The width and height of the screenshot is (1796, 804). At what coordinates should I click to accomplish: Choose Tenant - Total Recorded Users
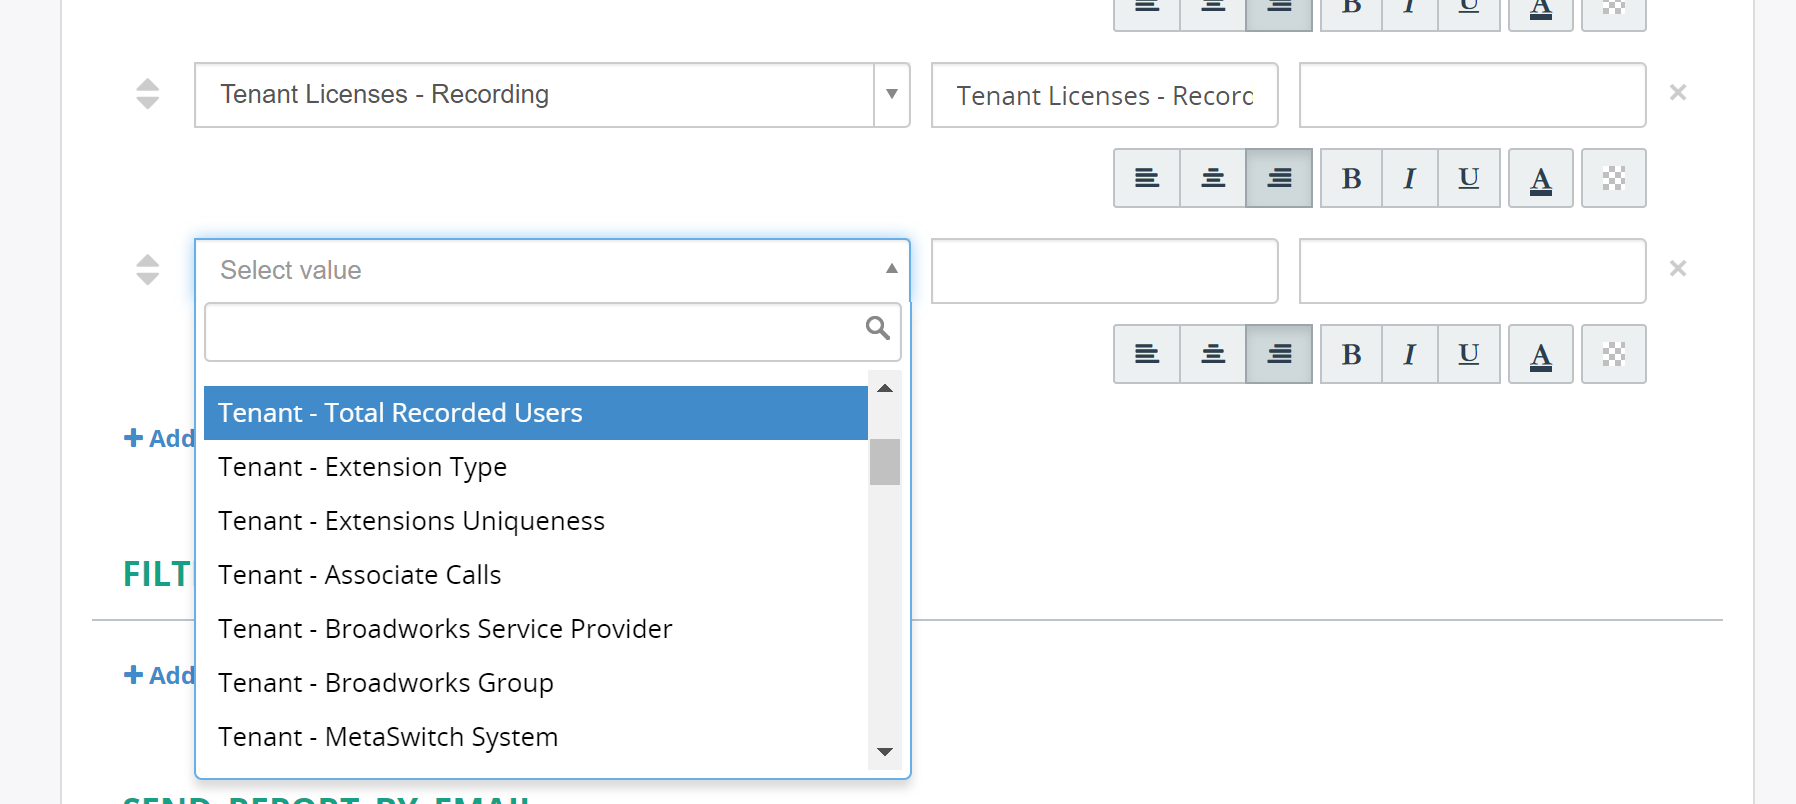pyautogui.click(x=536, y=413)
